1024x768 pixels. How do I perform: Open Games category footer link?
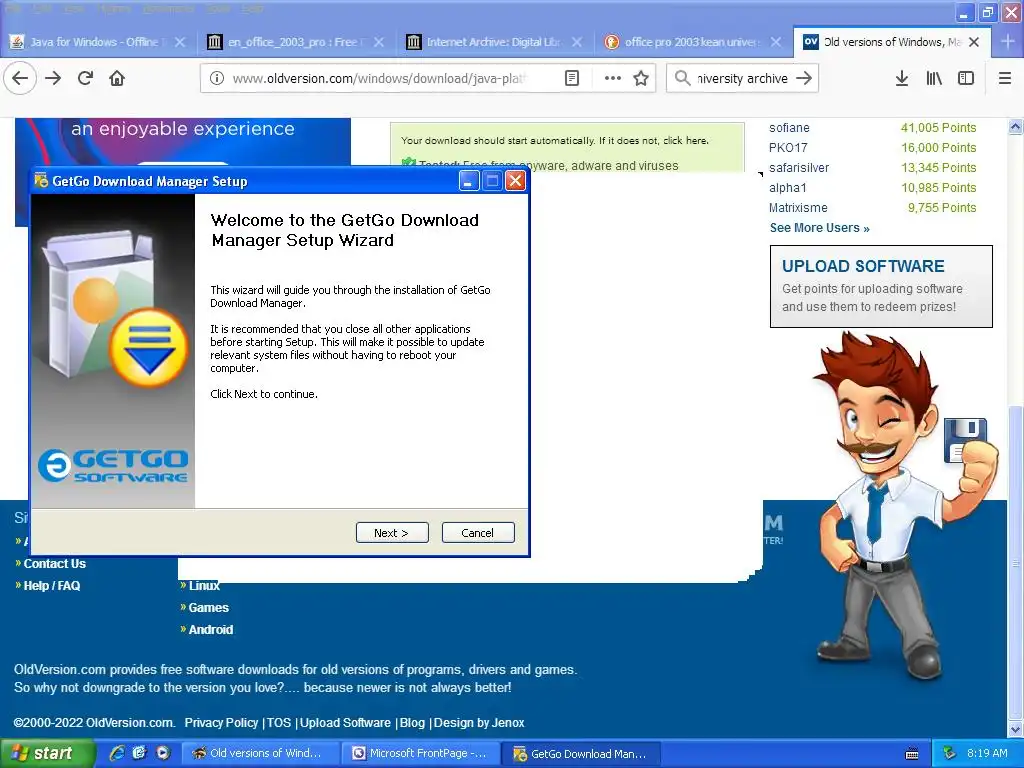tap(208, 608)
